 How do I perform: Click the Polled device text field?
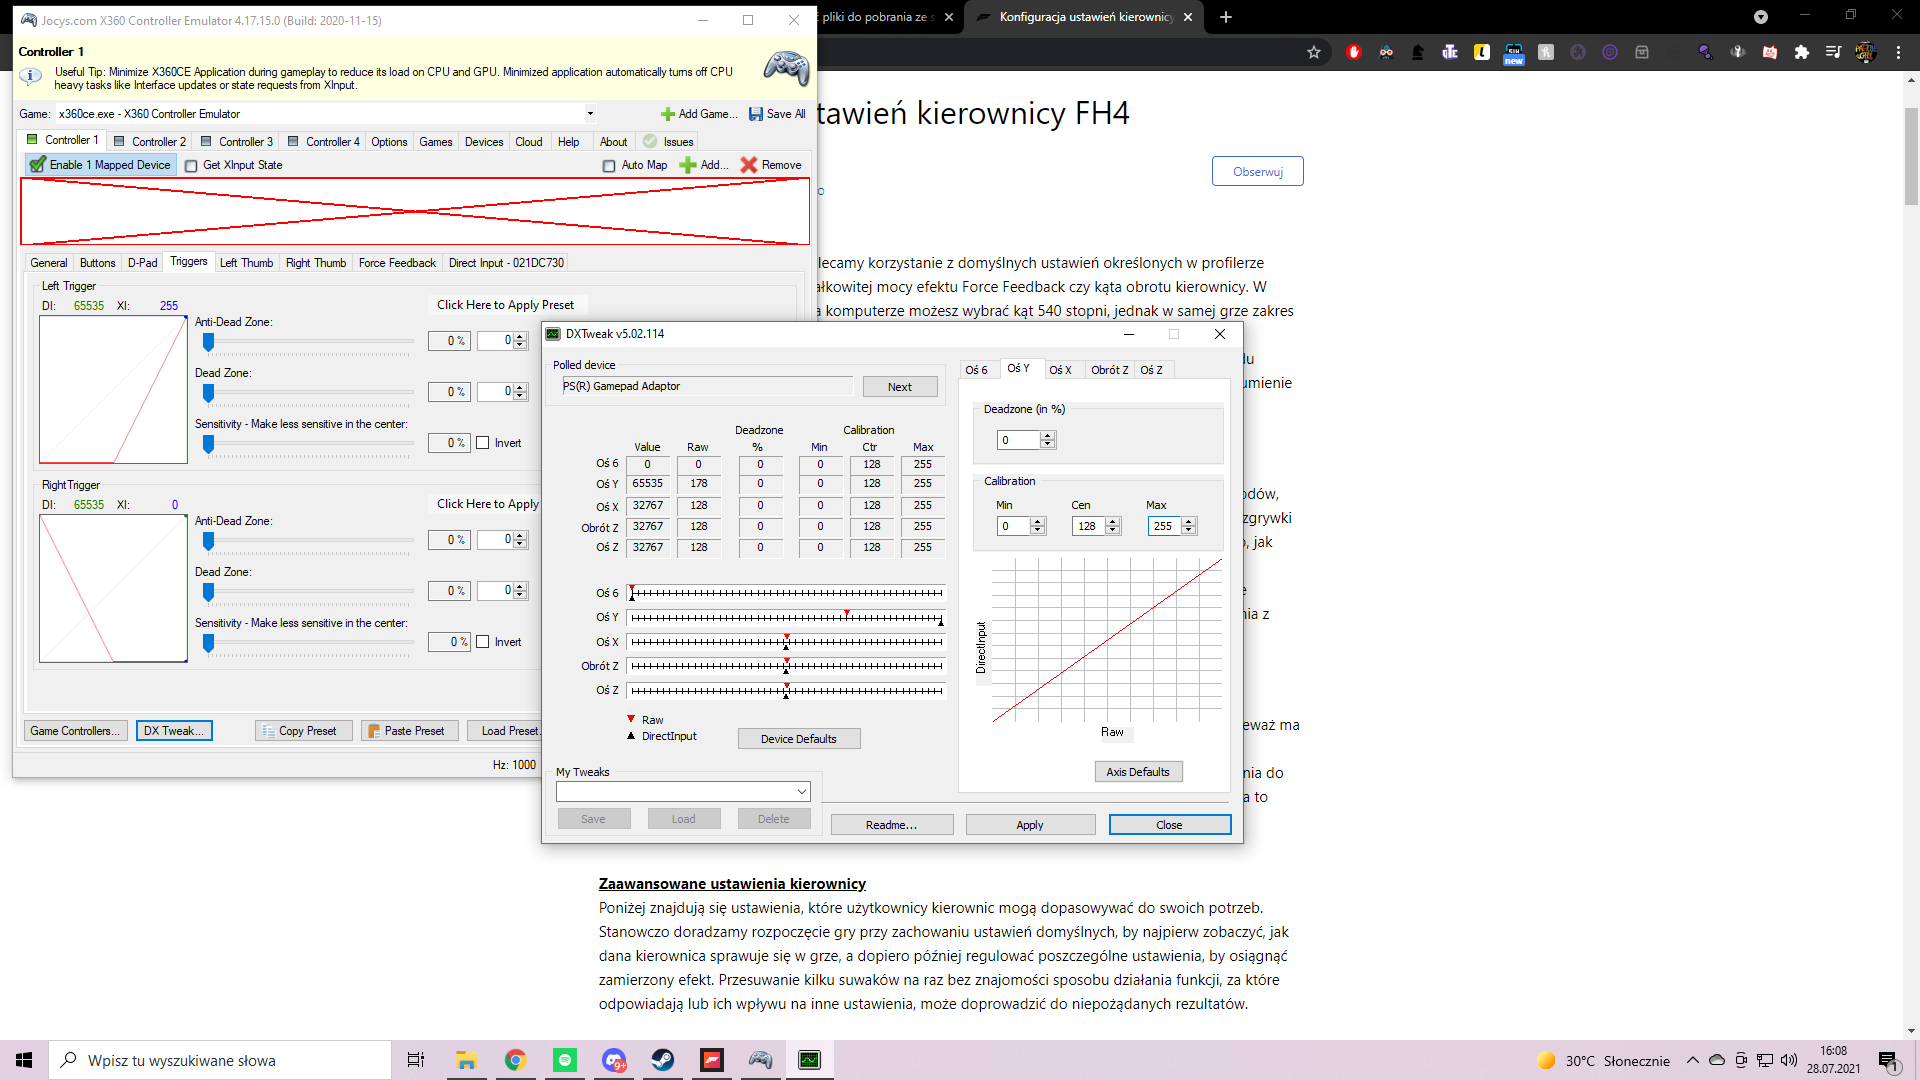click(x=707, y=386)
